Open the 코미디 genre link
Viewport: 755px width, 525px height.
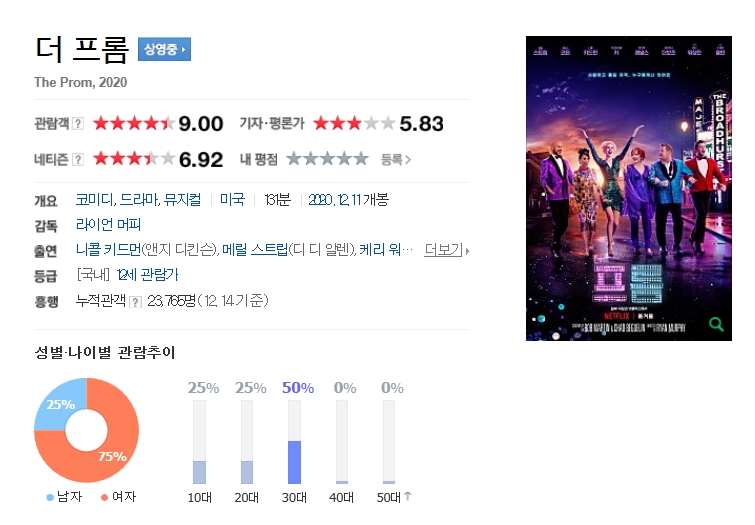click(95, 199)
